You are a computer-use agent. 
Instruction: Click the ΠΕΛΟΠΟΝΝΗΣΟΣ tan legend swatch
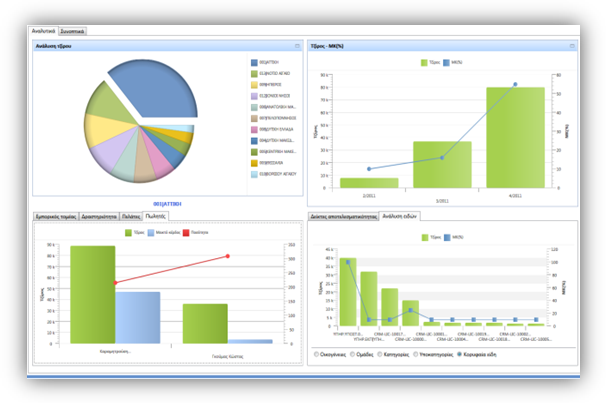point(254,118)
